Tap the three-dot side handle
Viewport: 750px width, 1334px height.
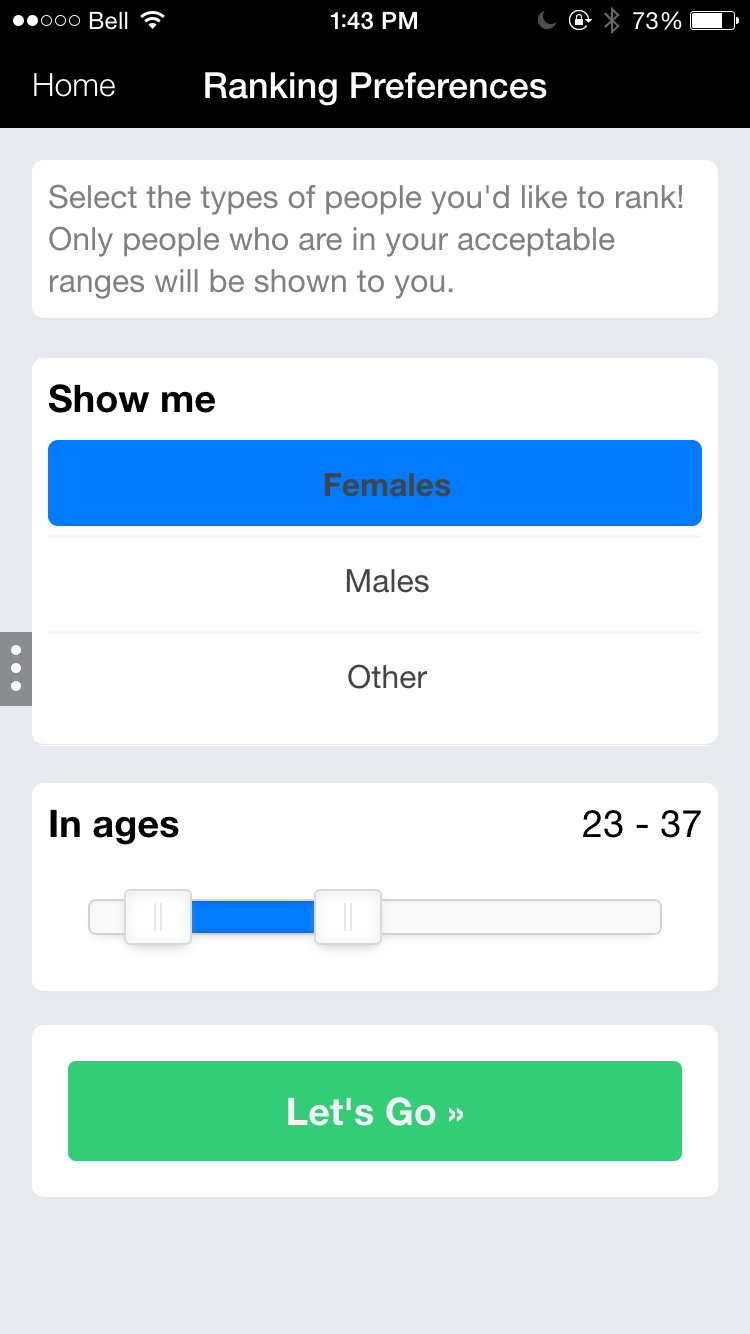(x=16, y=668)
